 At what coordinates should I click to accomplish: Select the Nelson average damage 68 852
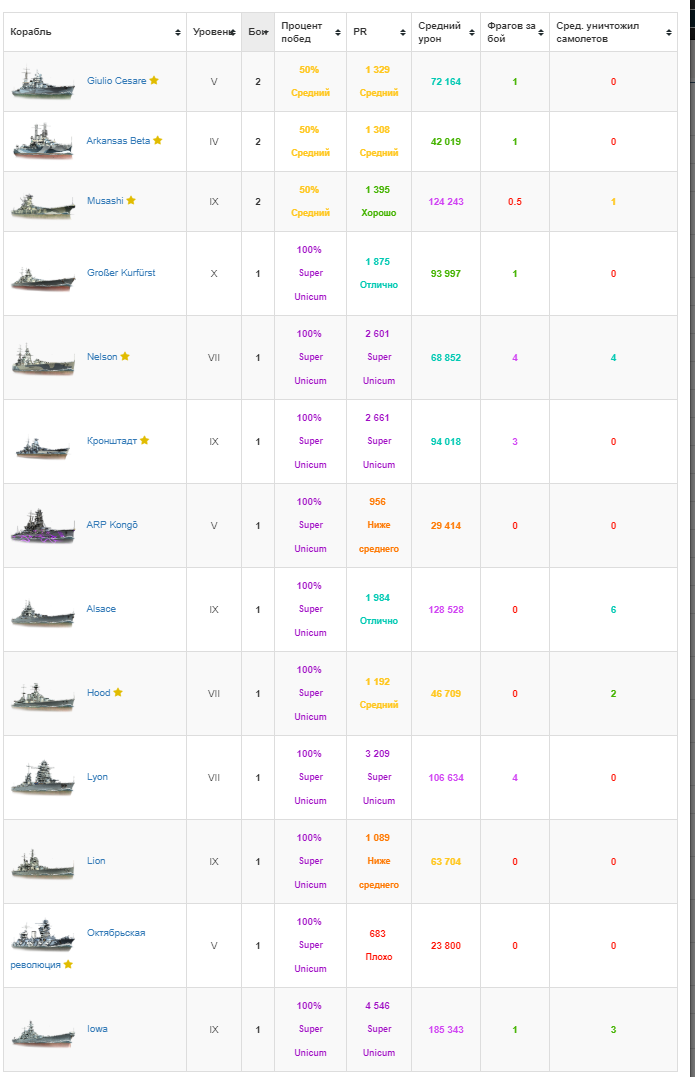[446, 357]
